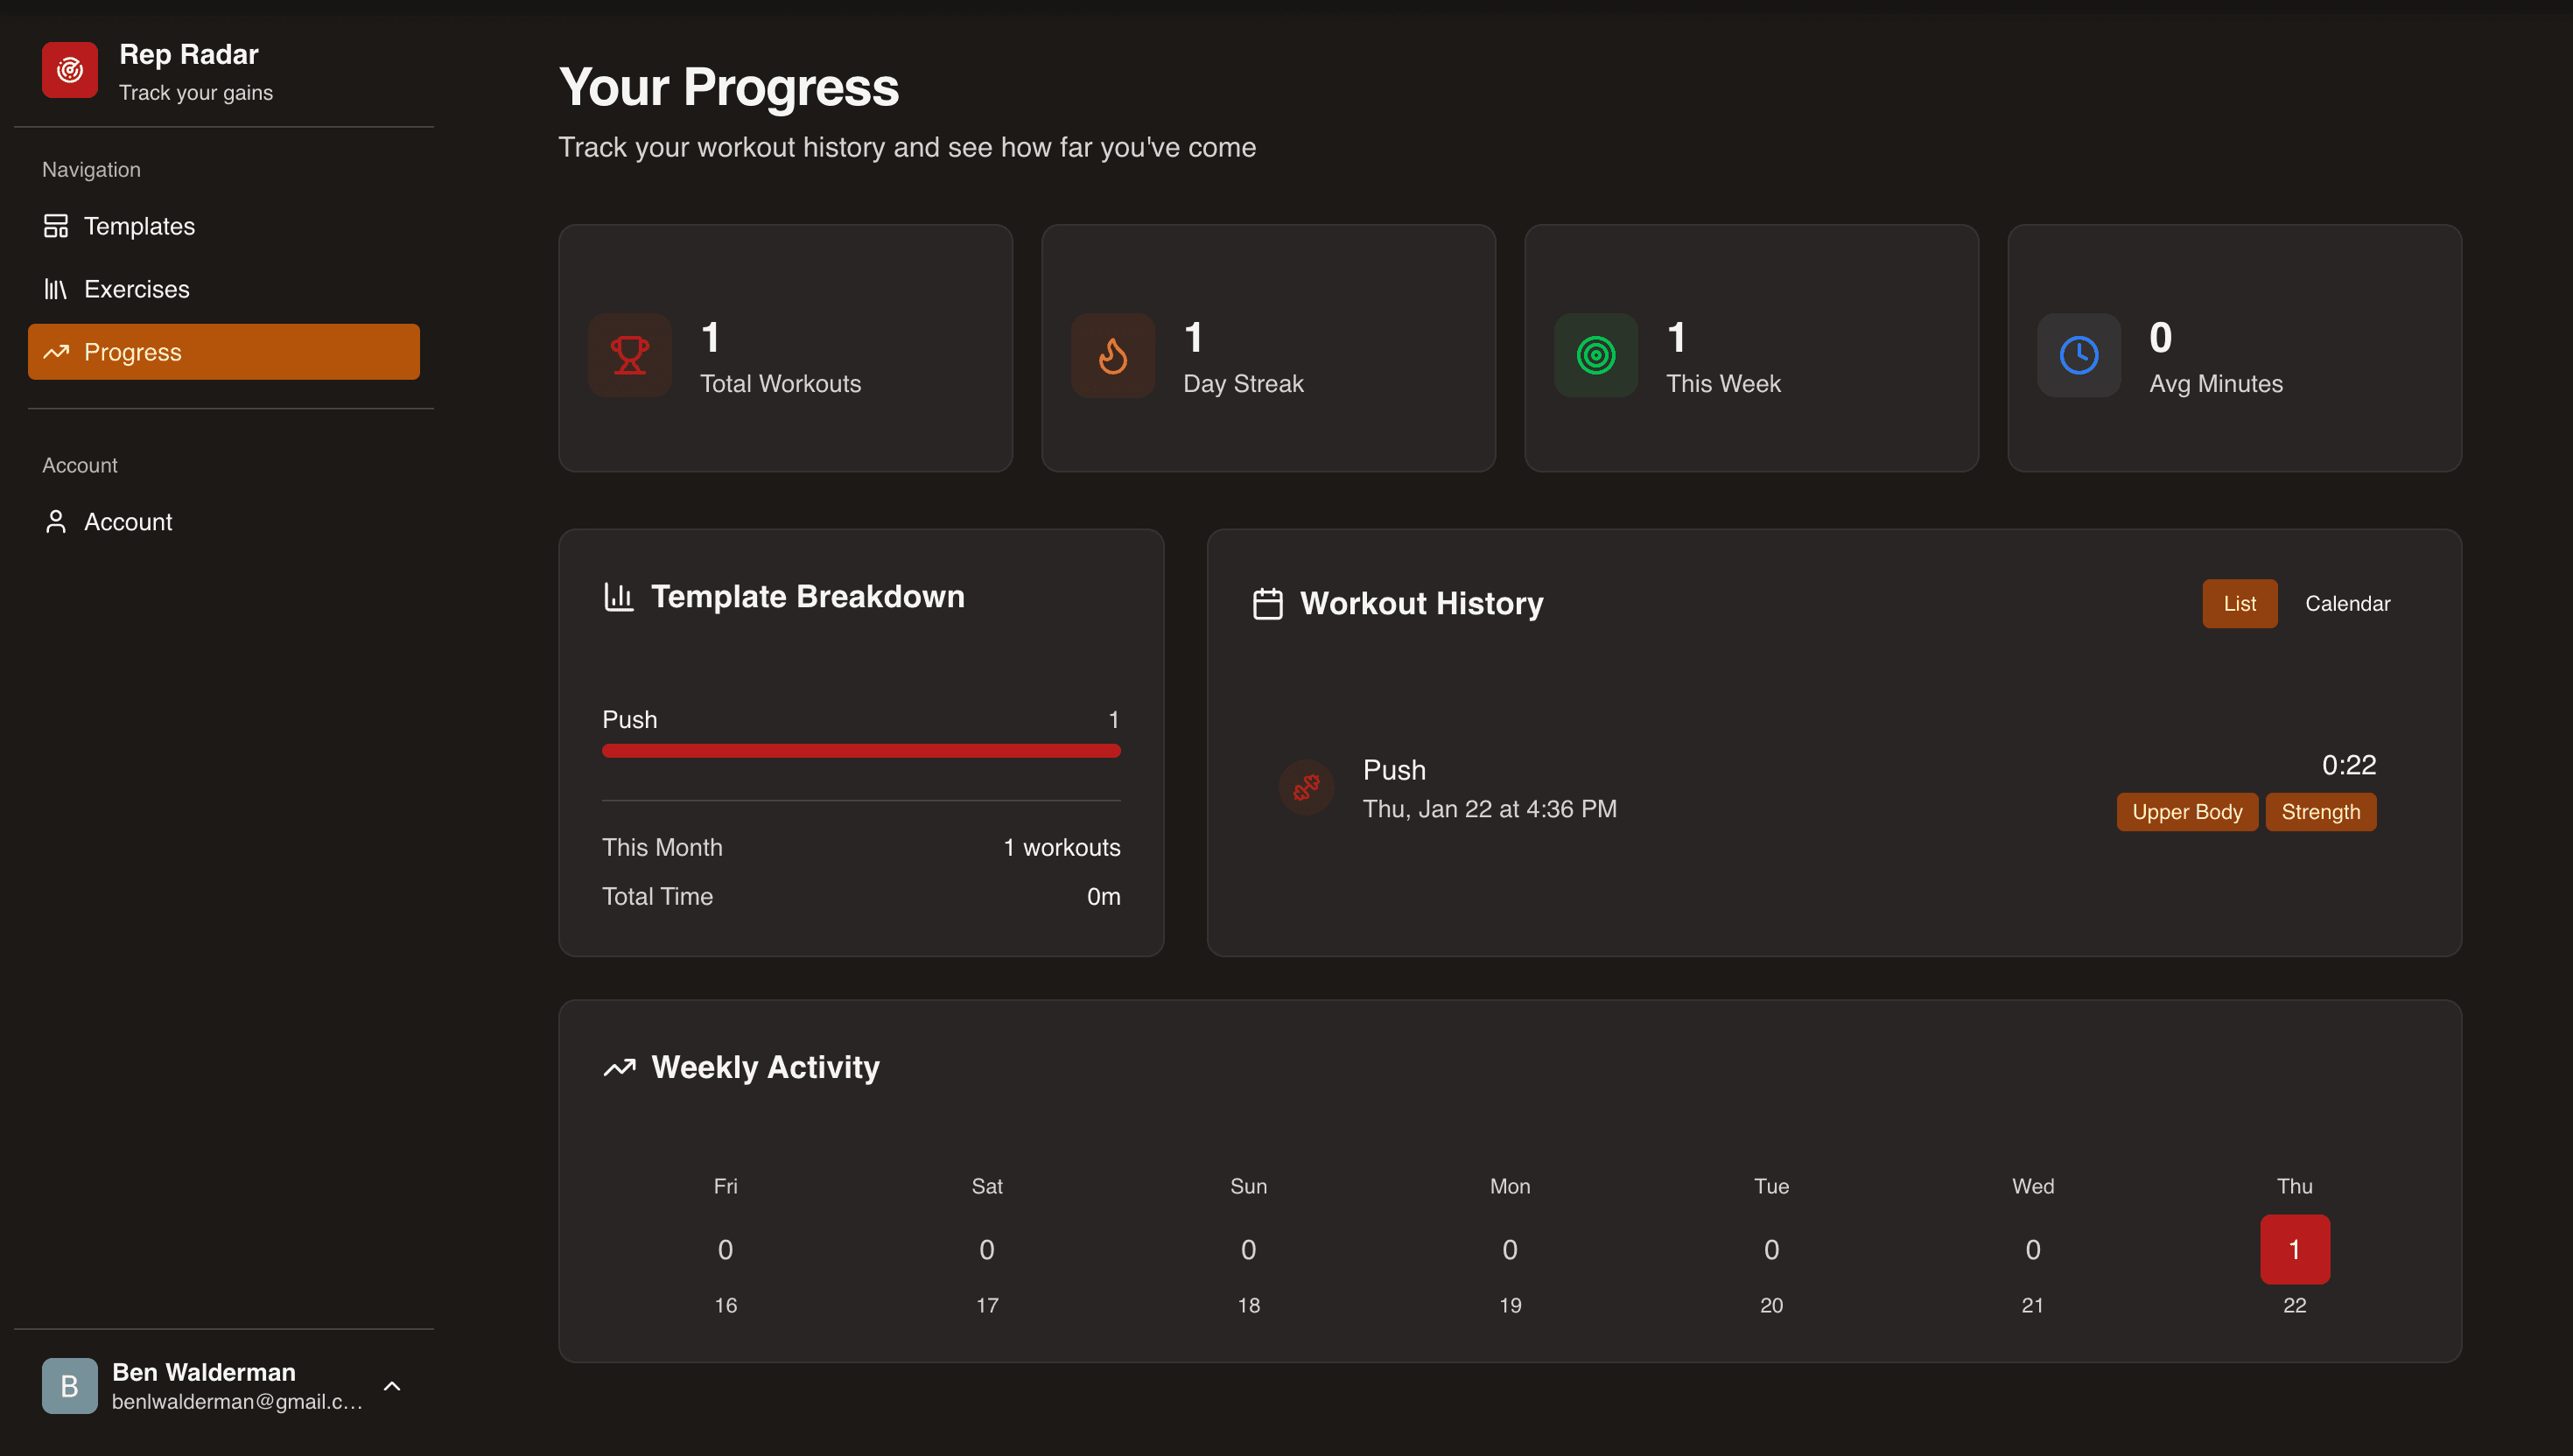Open the Push workout history entry
The height and width of the screenshot is (1456, 2573).
click(1834, 788)
